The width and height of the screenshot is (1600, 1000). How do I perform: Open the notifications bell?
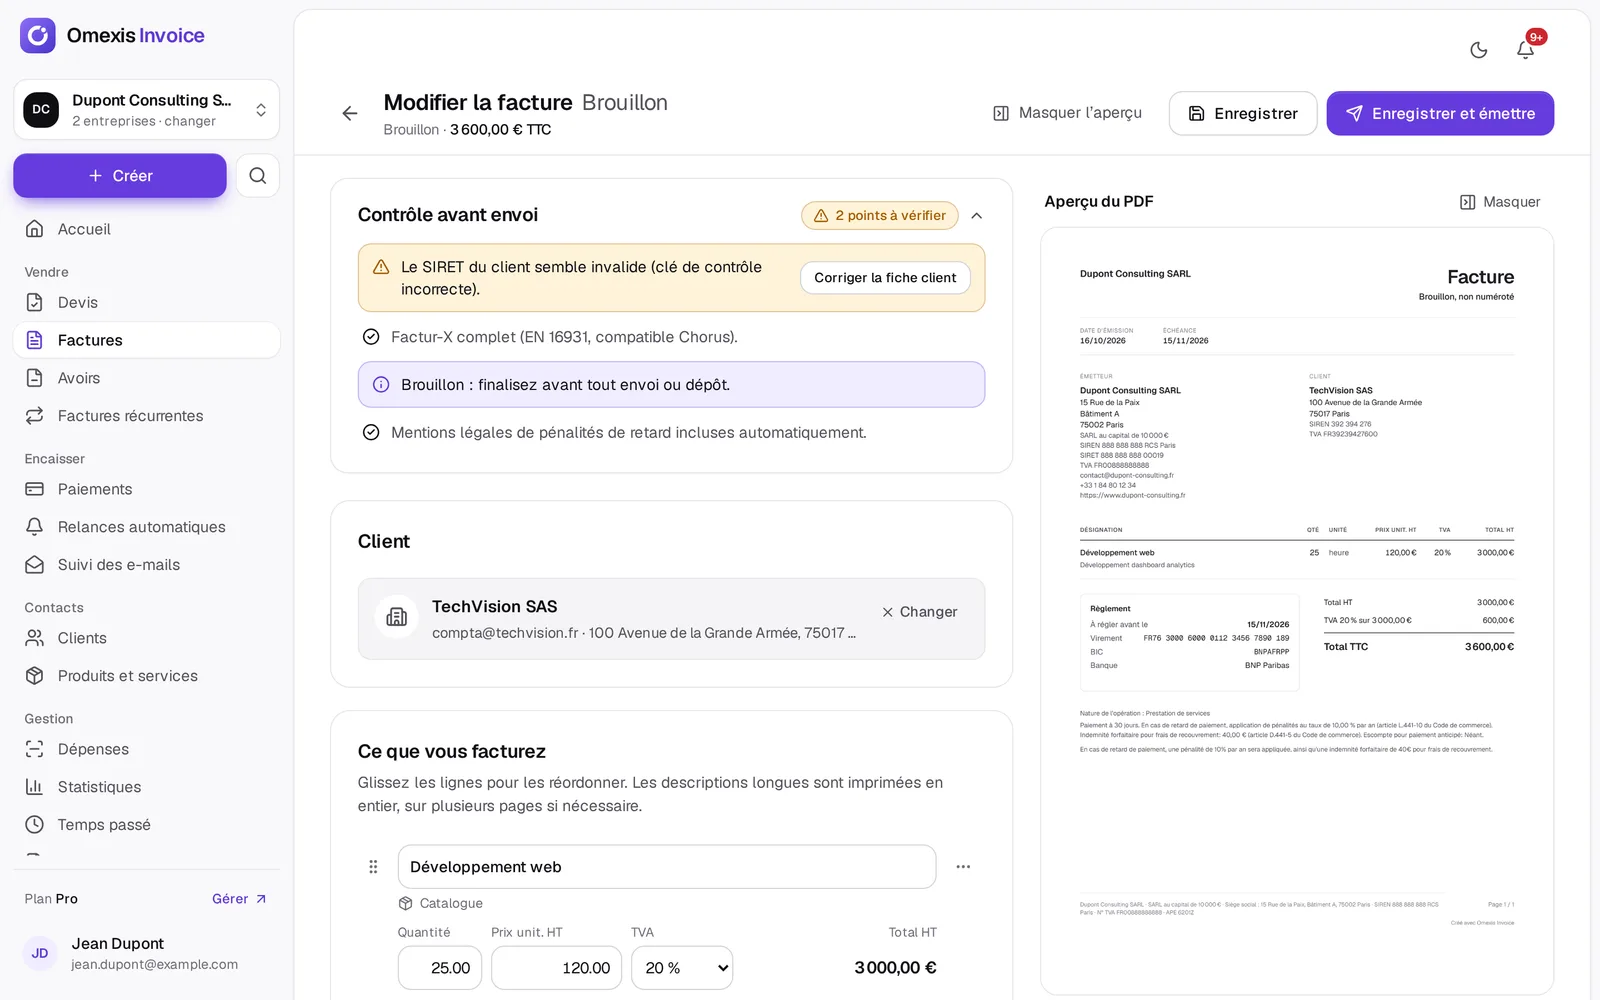(x=1525, y=50)
